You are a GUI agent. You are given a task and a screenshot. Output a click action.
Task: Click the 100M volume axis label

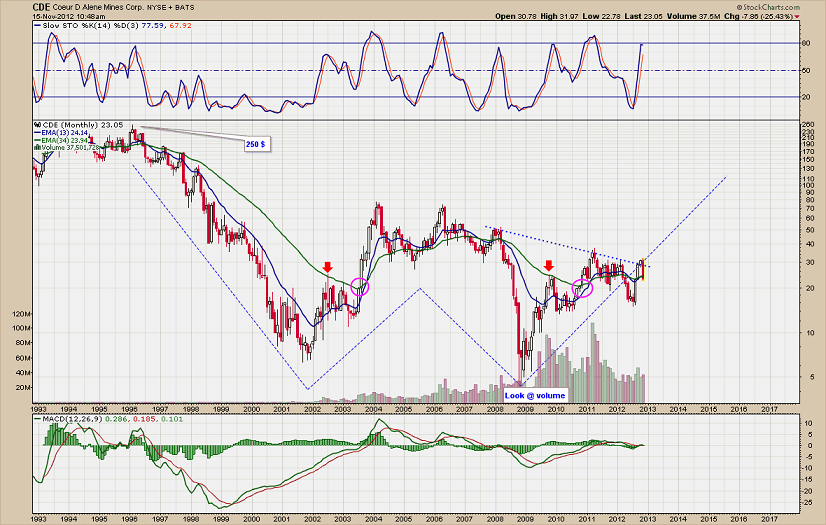(21, 328)
